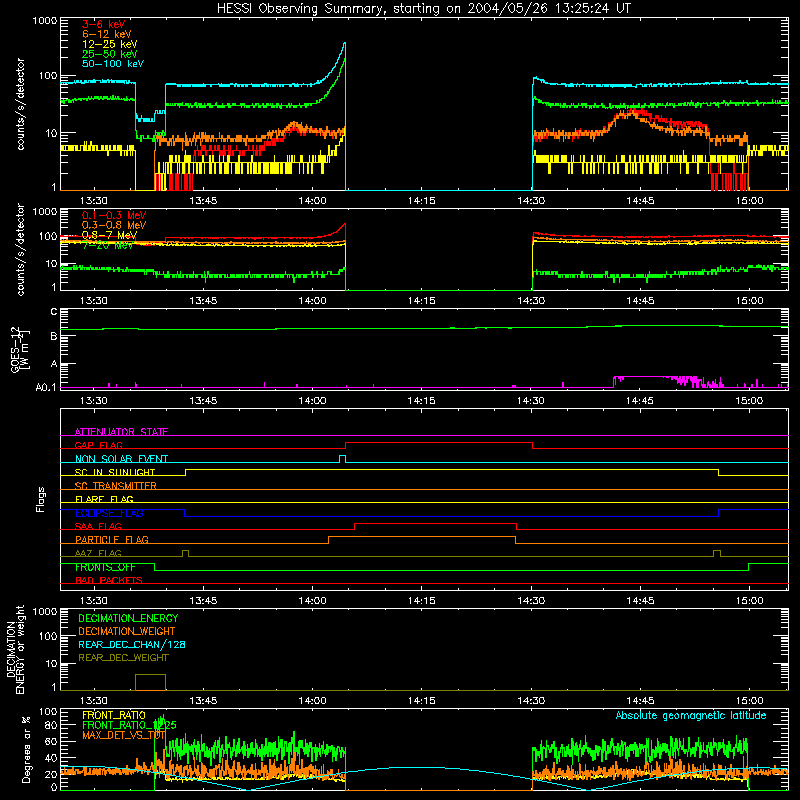Select the FRONTS_OFF flag label
Screen dimensions: 800x800
pyautogui.click(x=105, y=567)
